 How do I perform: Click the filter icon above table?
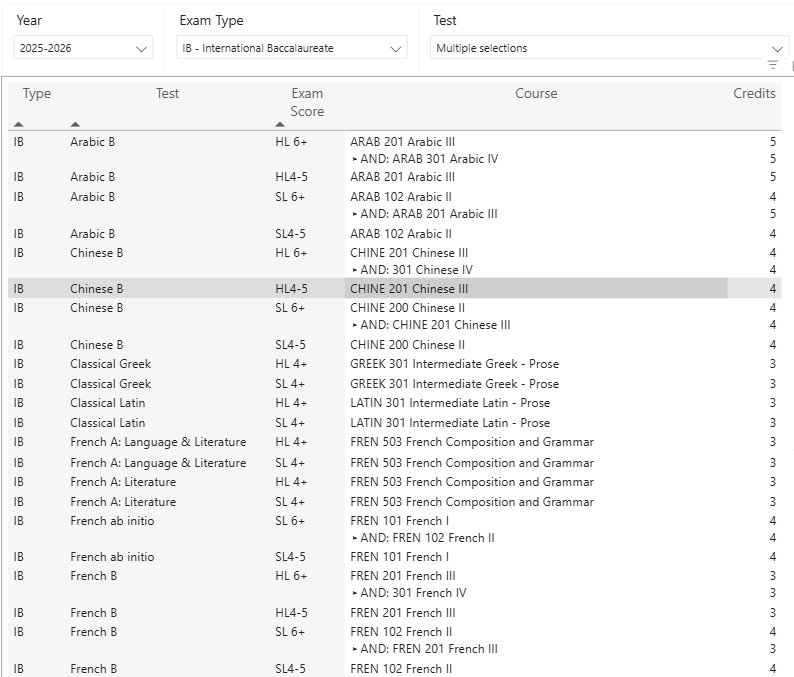pyautogui.click(x=772, y=64)
